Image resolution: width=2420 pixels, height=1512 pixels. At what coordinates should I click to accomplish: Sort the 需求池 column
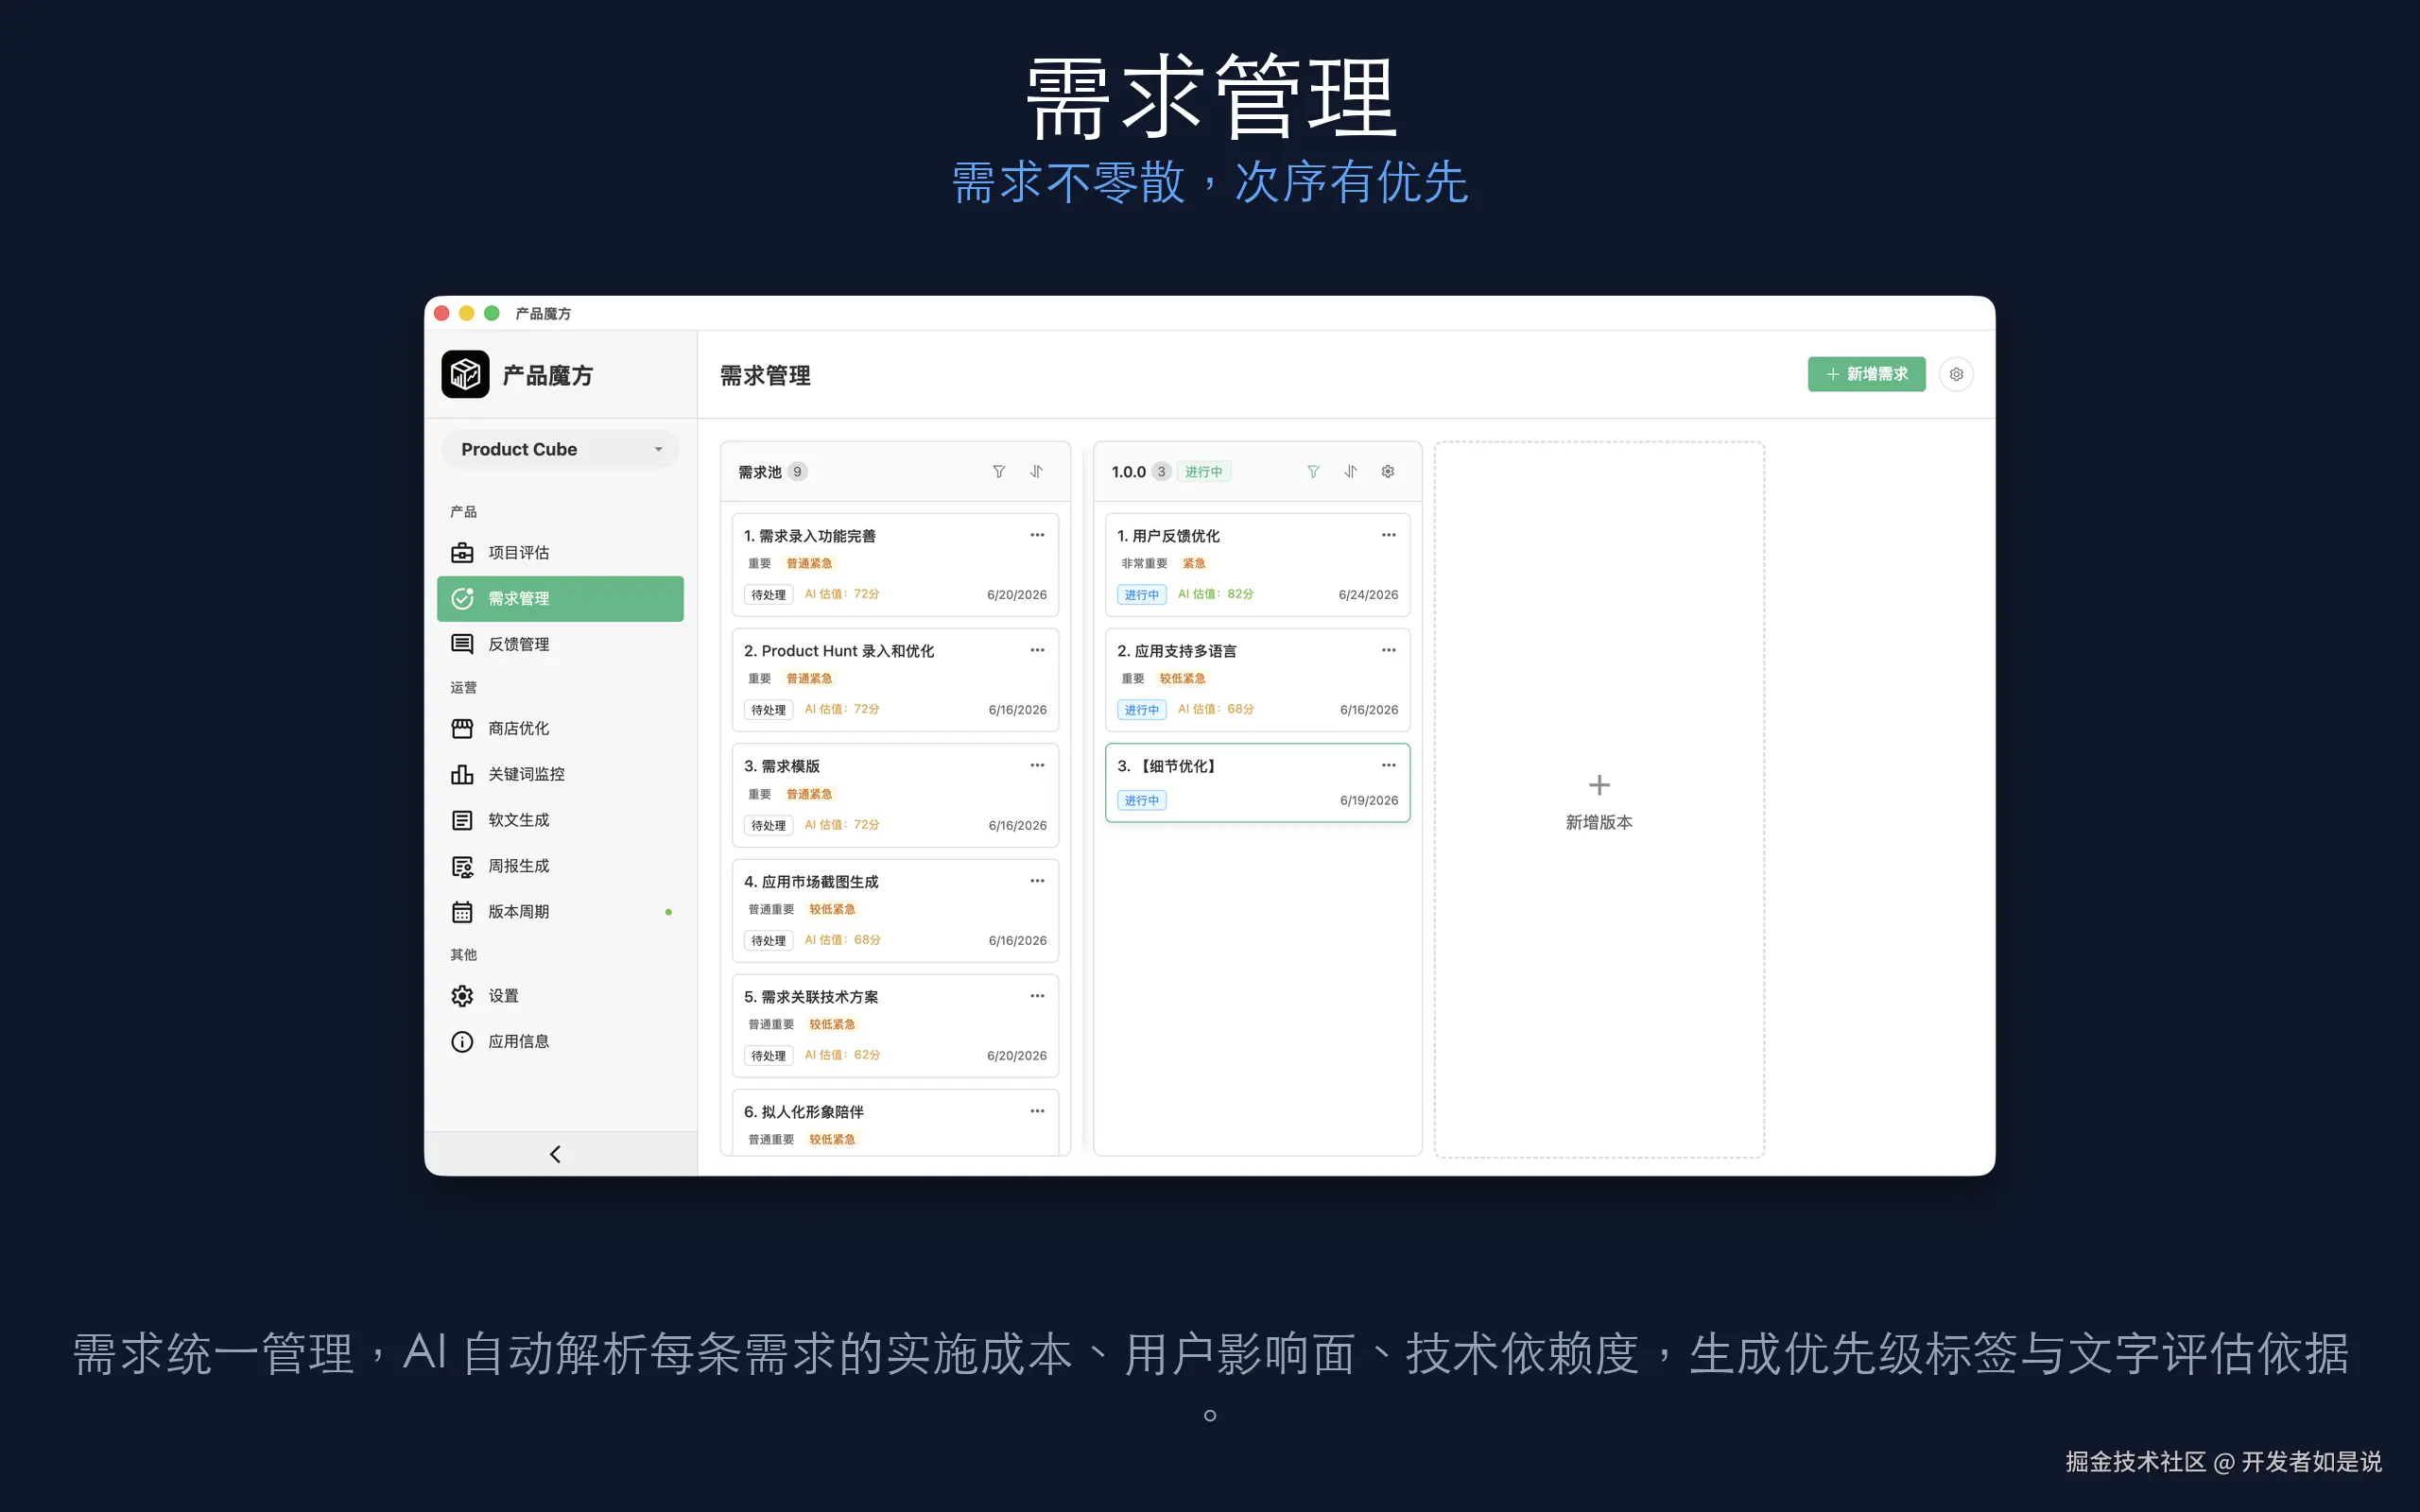(x=1037, y=472)
